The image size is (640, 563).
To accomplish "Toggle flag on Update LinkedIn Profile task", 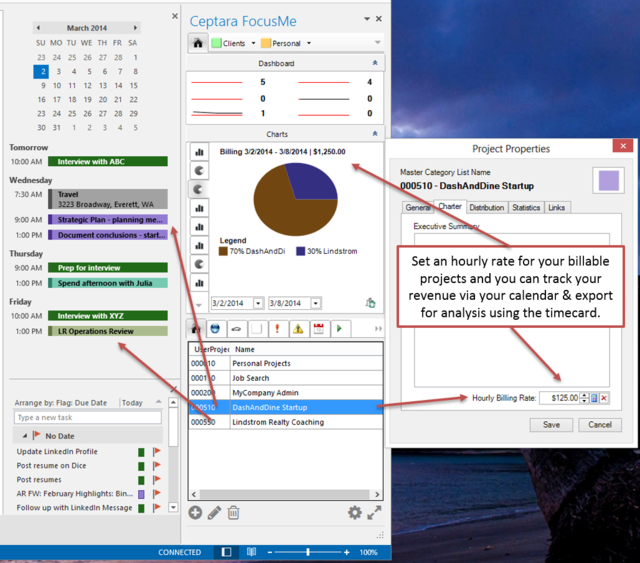I will 157,452.
